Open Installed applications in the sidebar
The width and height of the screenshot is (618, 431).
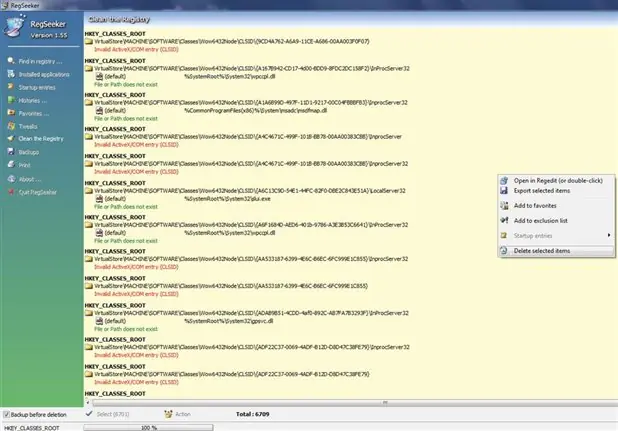(44, 74)
